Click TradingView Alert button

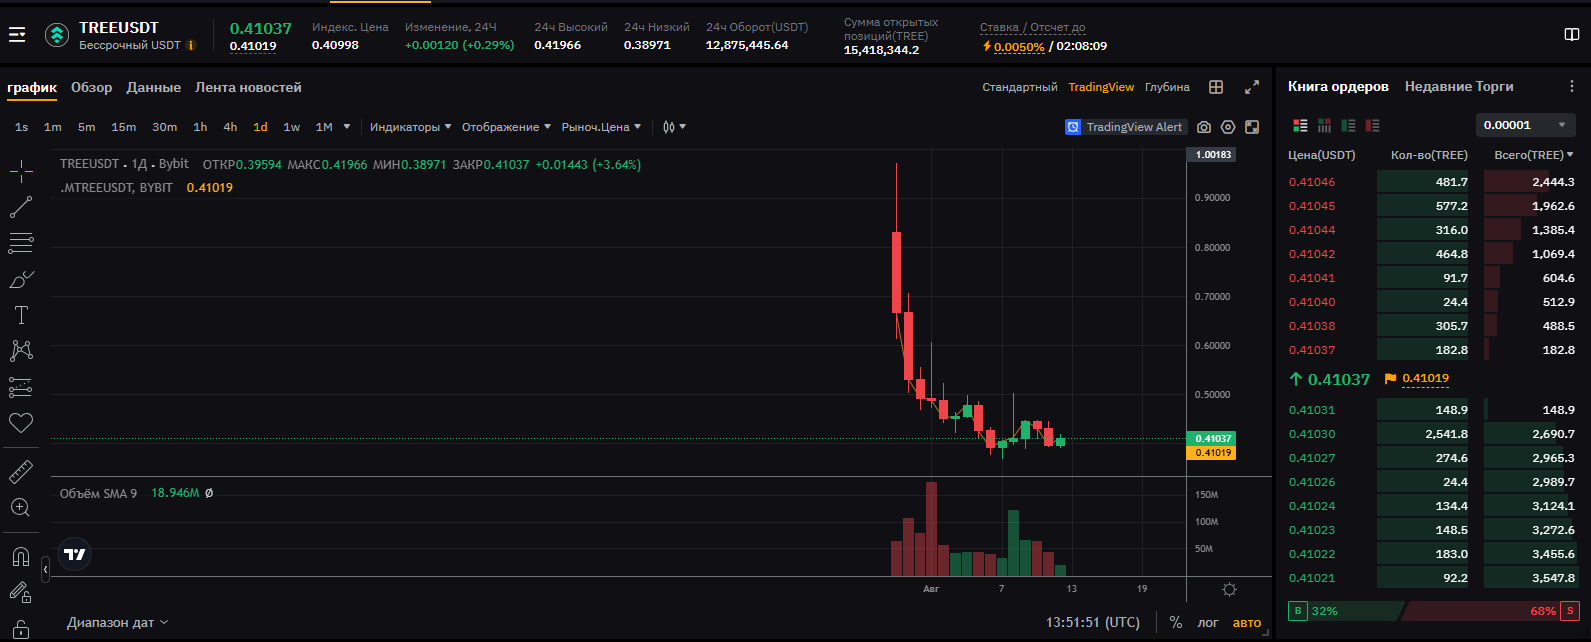coord(1125,127)
